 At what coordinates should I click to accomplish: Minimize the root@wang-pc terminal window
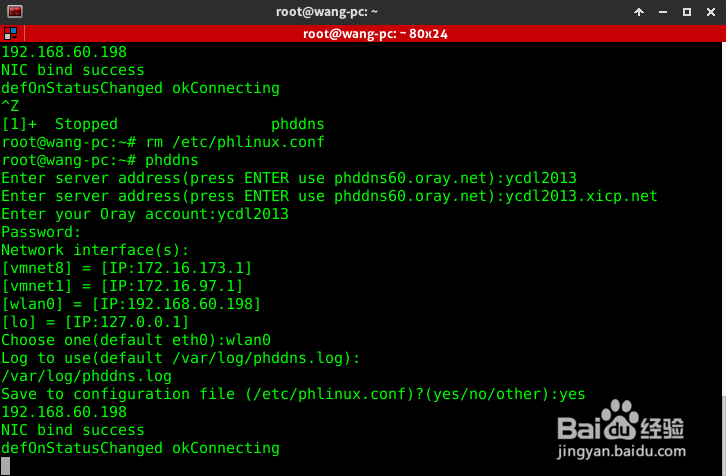[x=664, y=12]
